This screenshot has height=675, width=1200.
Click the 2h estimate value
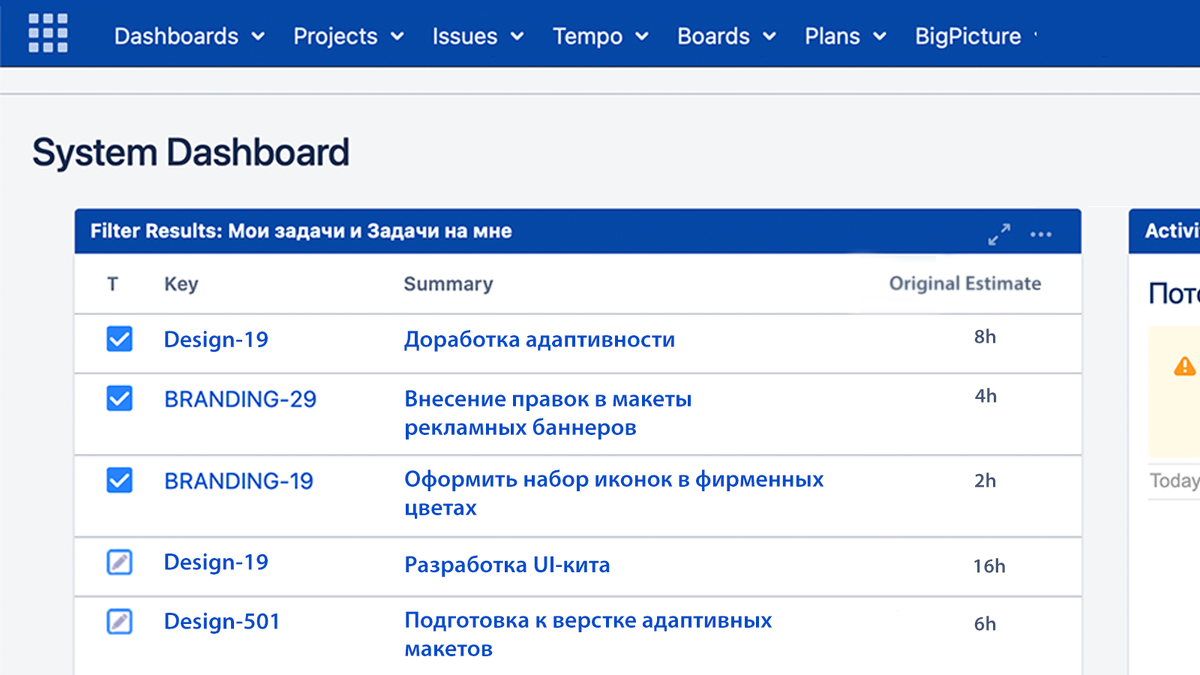click(985, 481)
